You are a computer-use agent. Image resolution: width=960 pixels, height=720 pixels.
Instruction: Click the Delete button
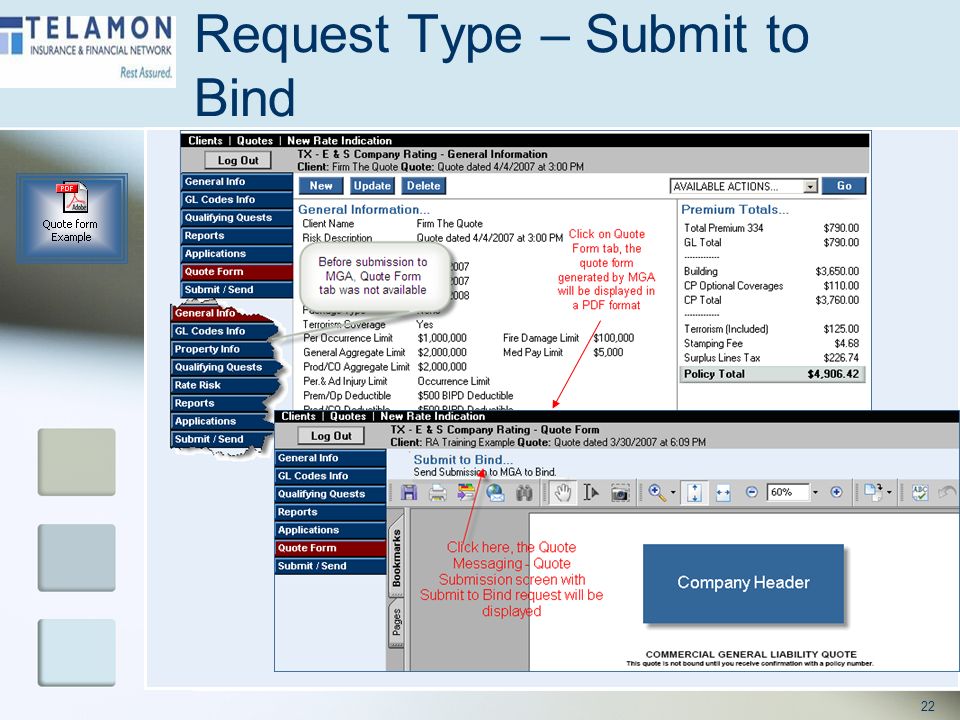423,186
